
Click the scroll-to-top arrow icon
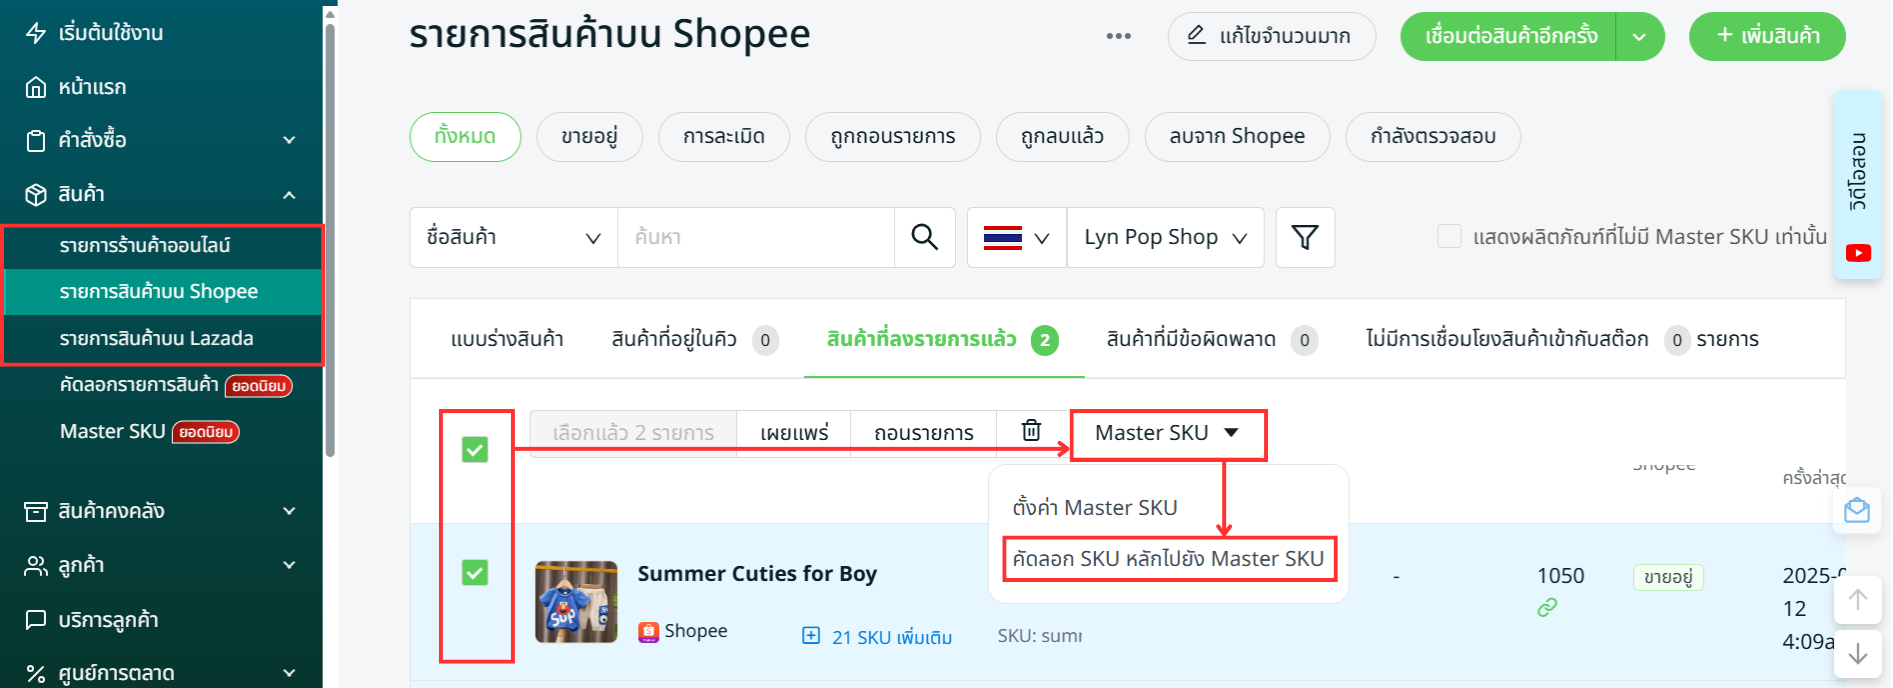tap(1857, 600)
